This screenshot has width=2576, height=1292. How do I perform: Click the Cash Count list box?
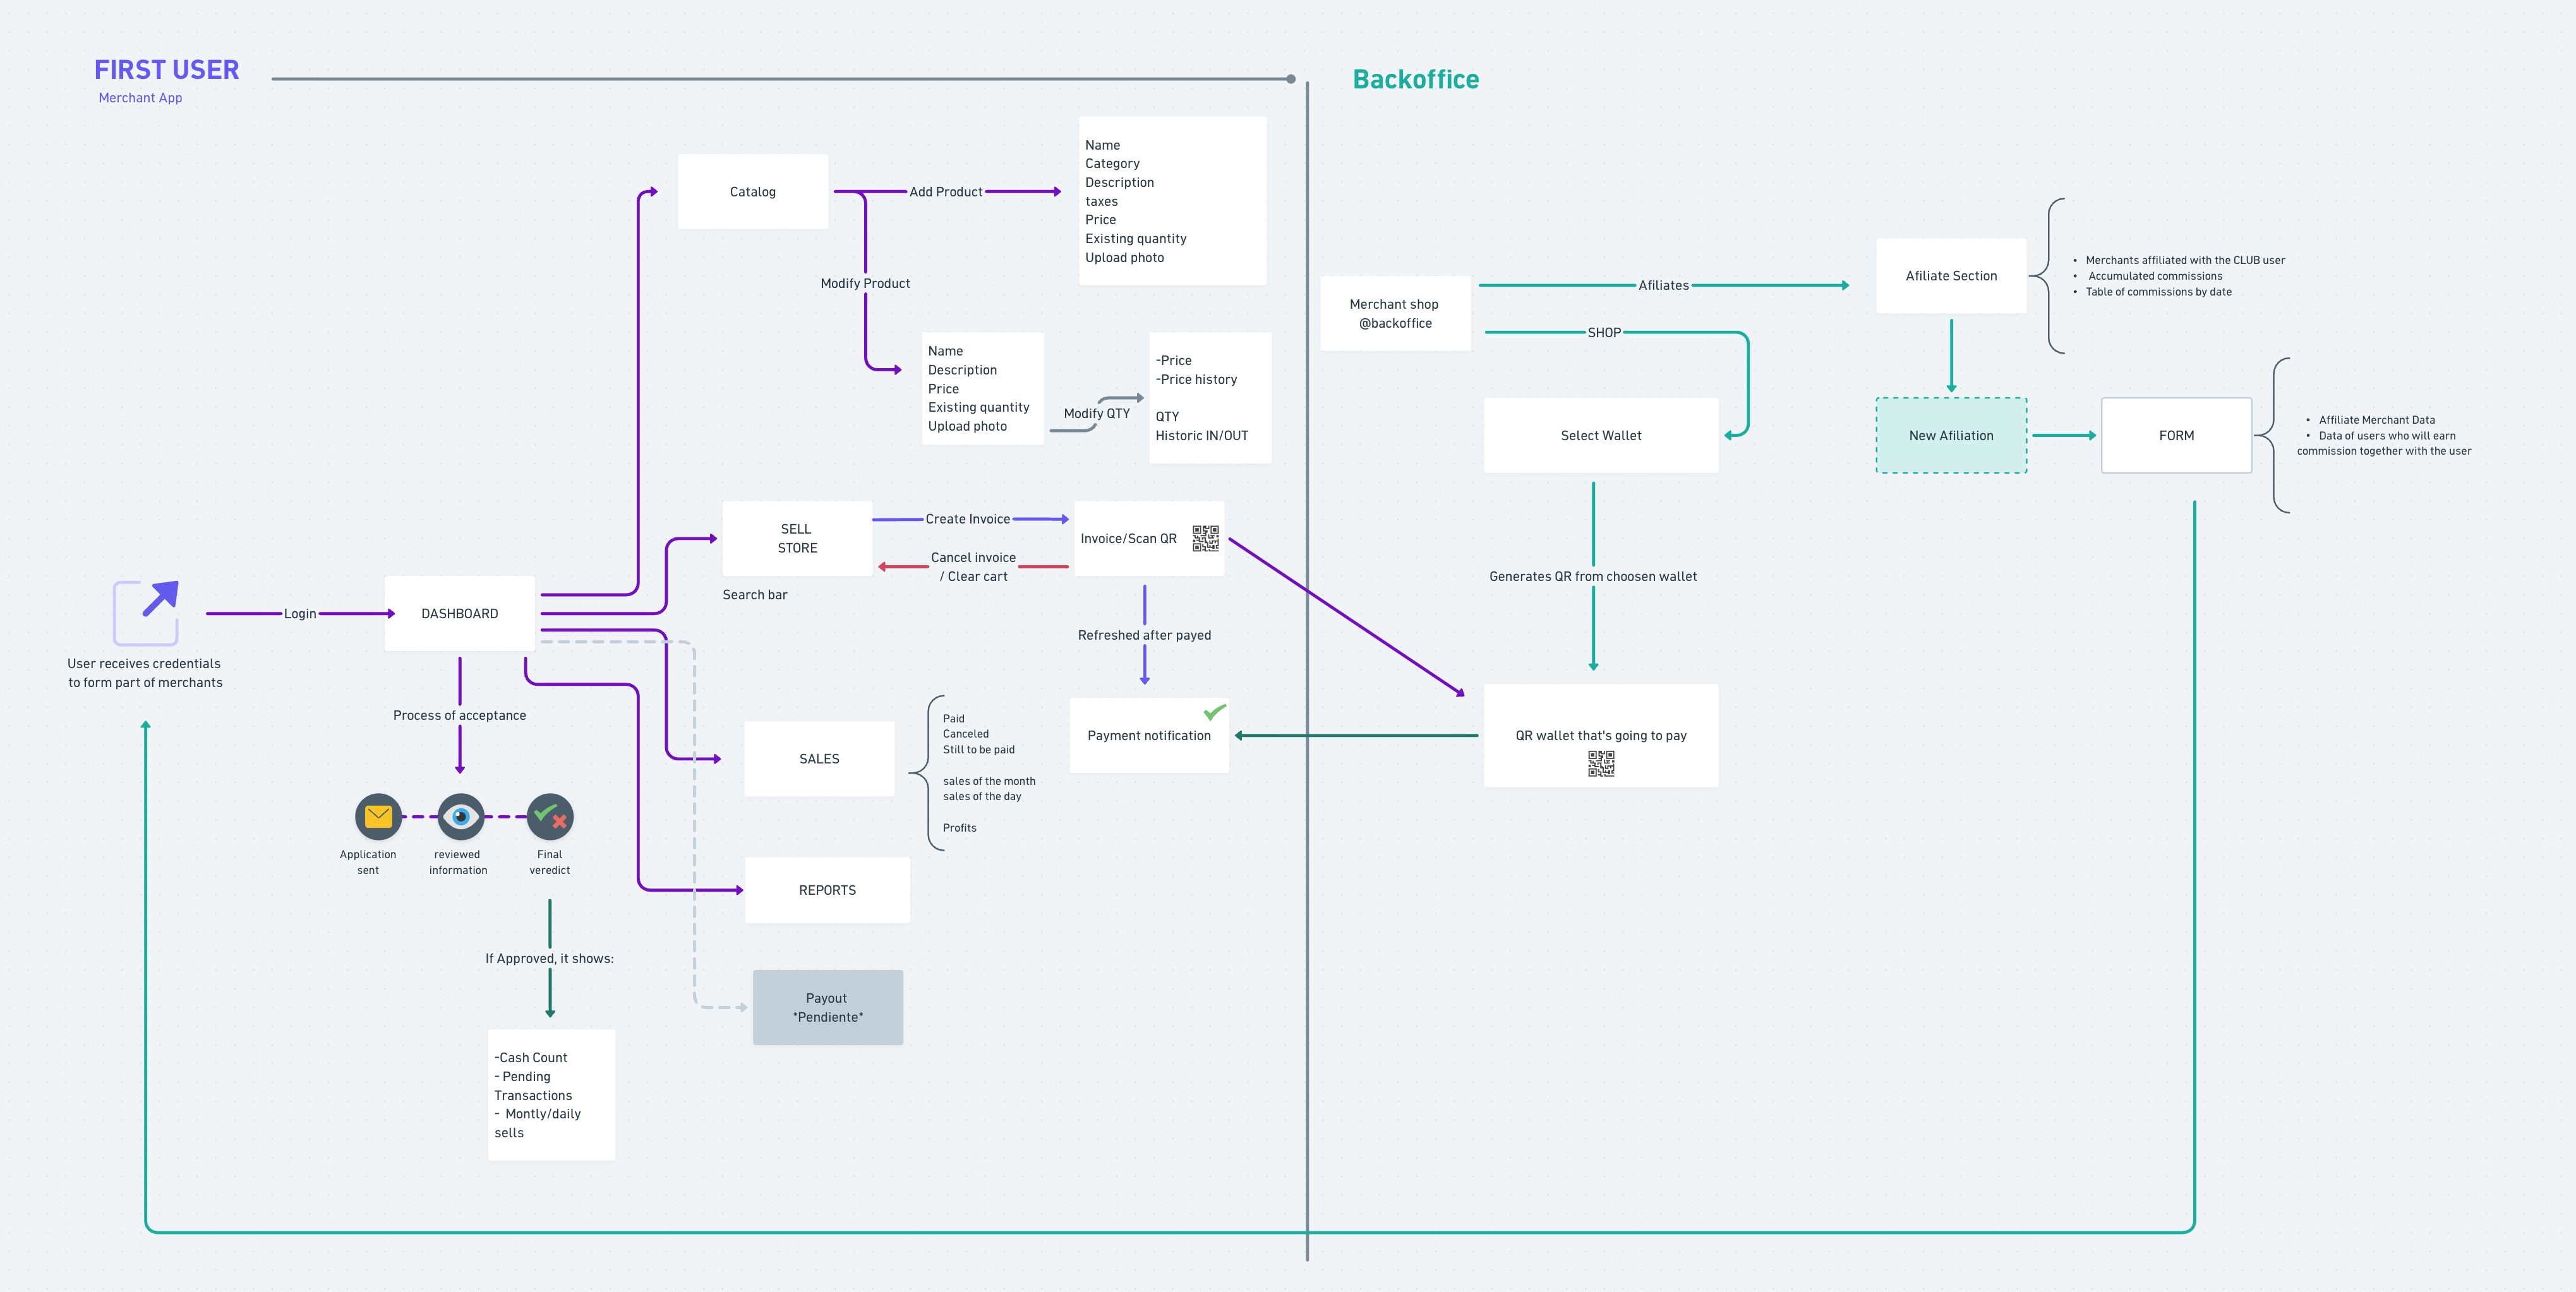pos(552,1095)
